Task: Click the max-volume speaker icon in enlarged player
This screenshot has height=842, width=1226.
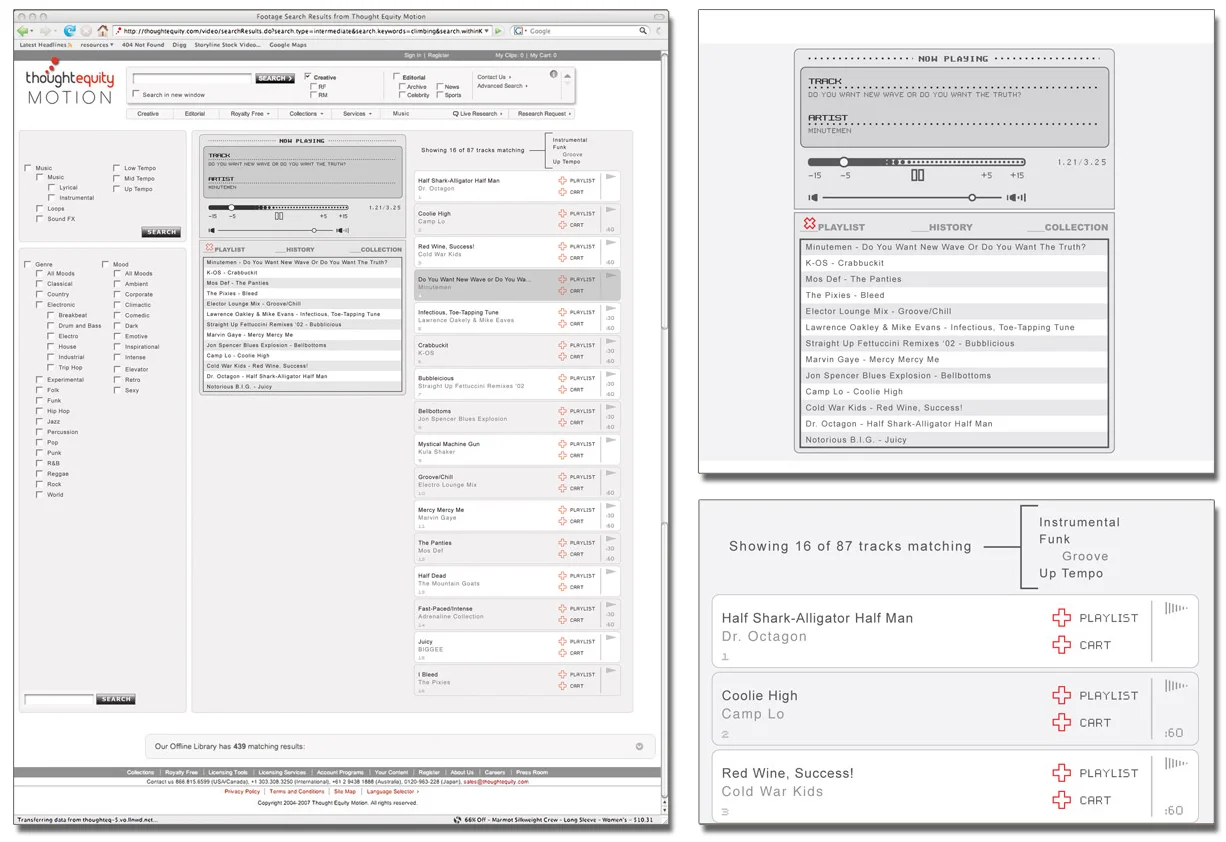Action: pyautogui.click(x=1016, y=198)
